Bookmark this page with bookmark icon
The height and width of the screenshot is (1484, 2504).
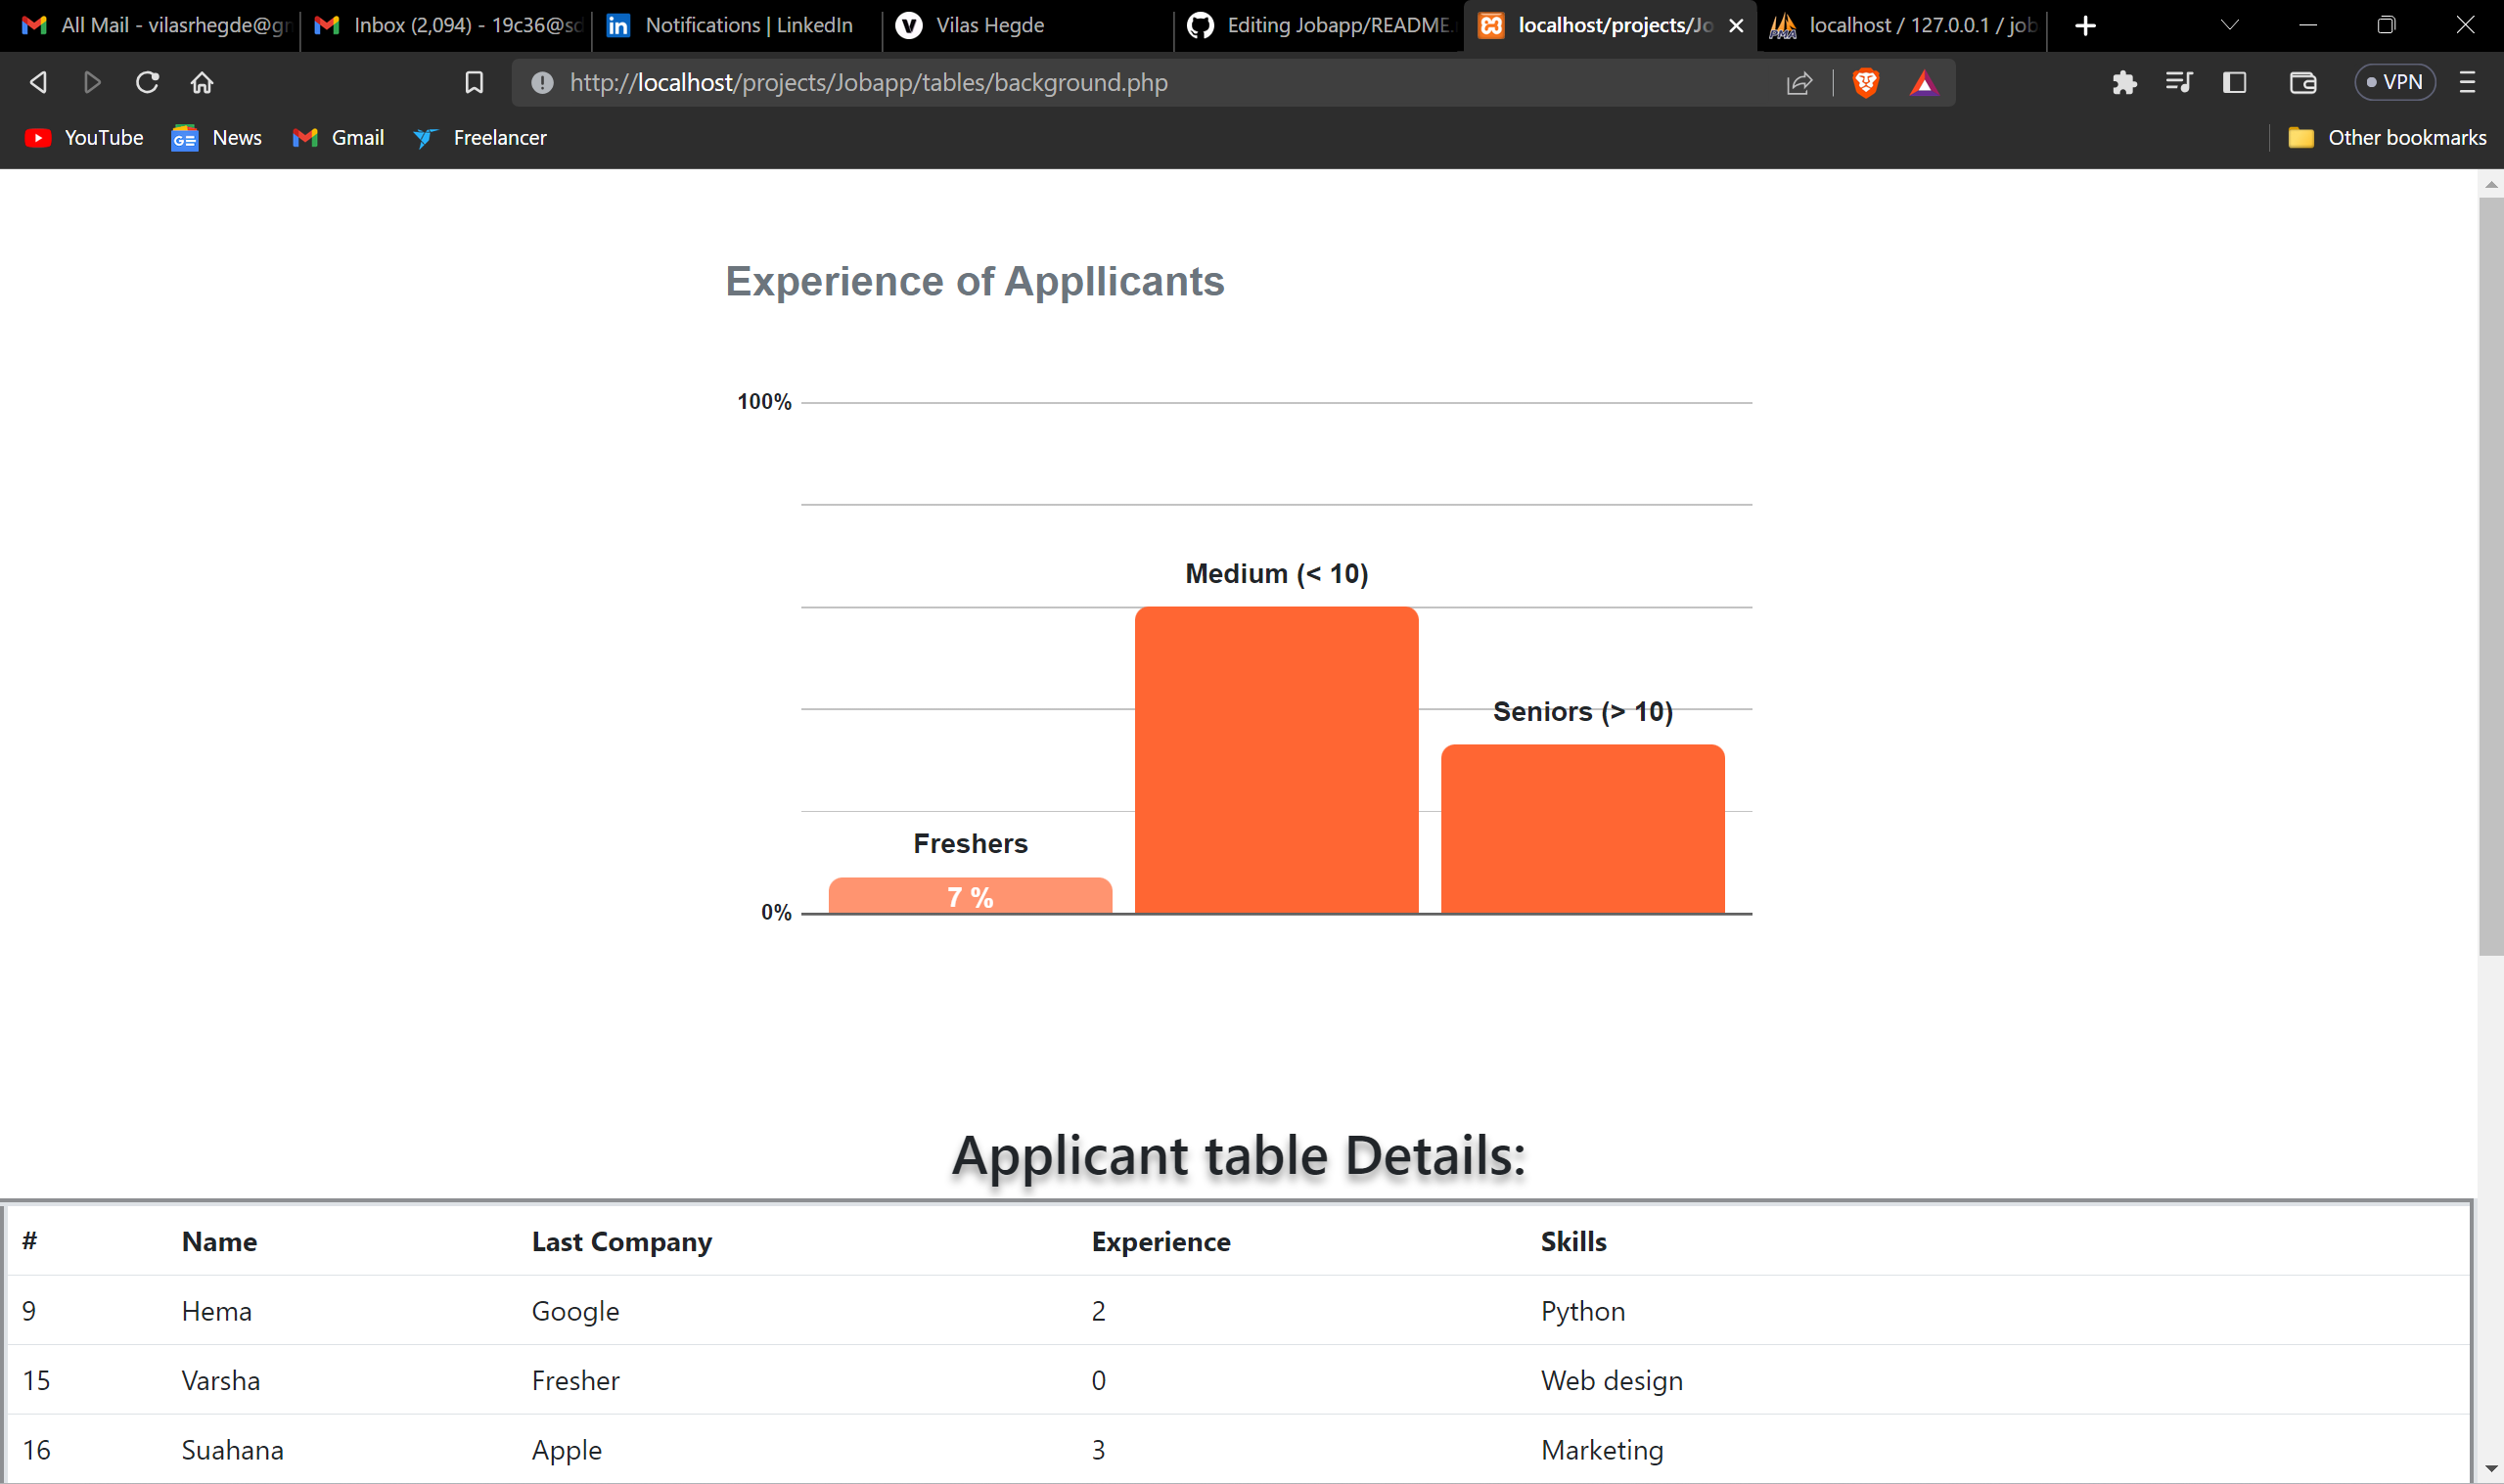[474, 82]
